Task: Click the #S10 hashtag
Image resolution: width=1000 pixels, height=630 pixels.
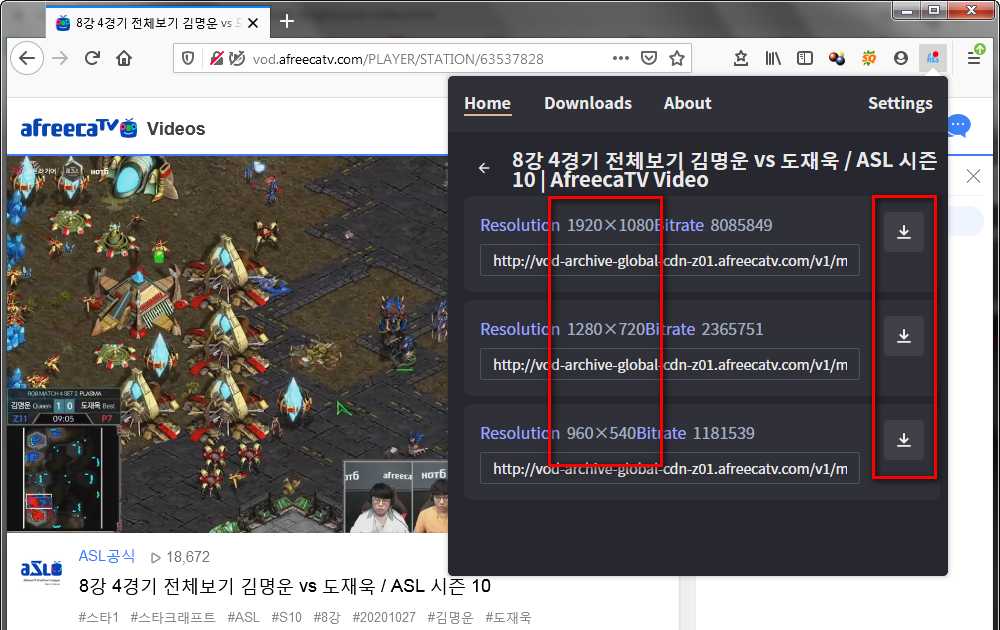Action: [286, 617]
